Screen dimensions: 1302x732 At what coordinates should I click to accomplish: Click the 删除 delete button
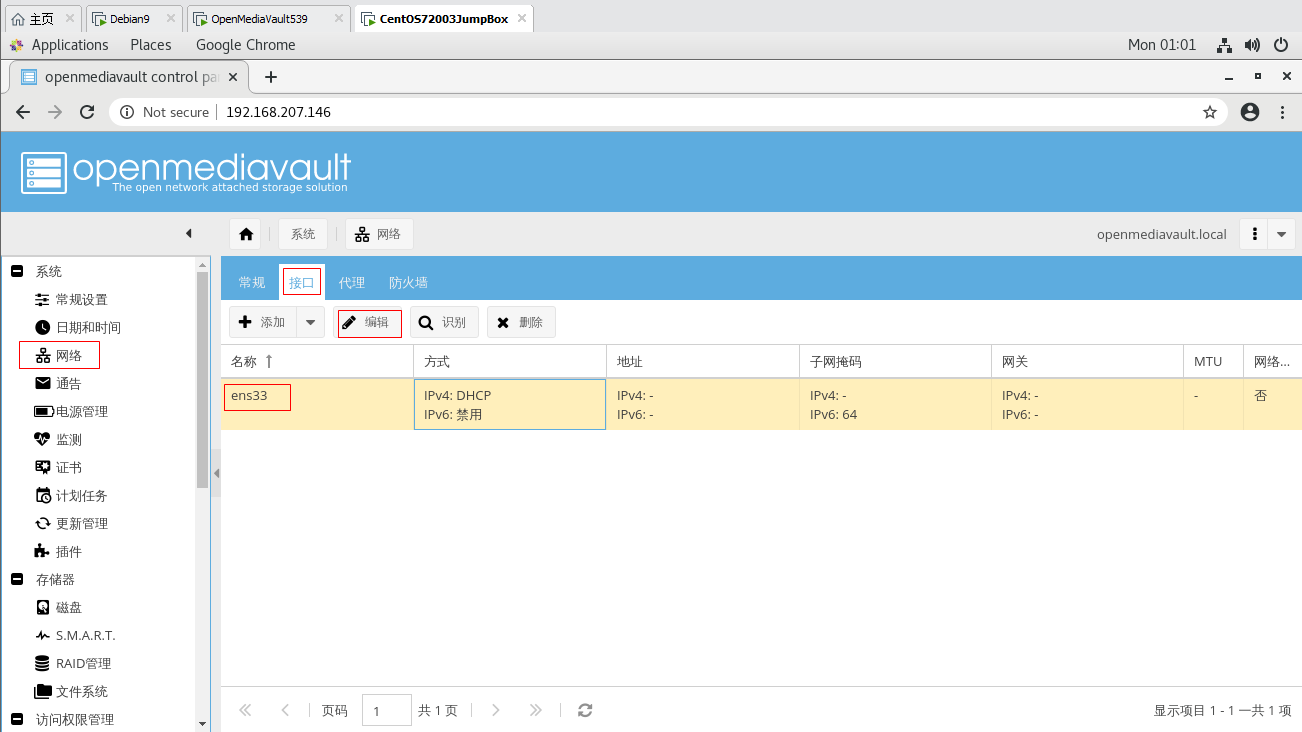point(521,322)
